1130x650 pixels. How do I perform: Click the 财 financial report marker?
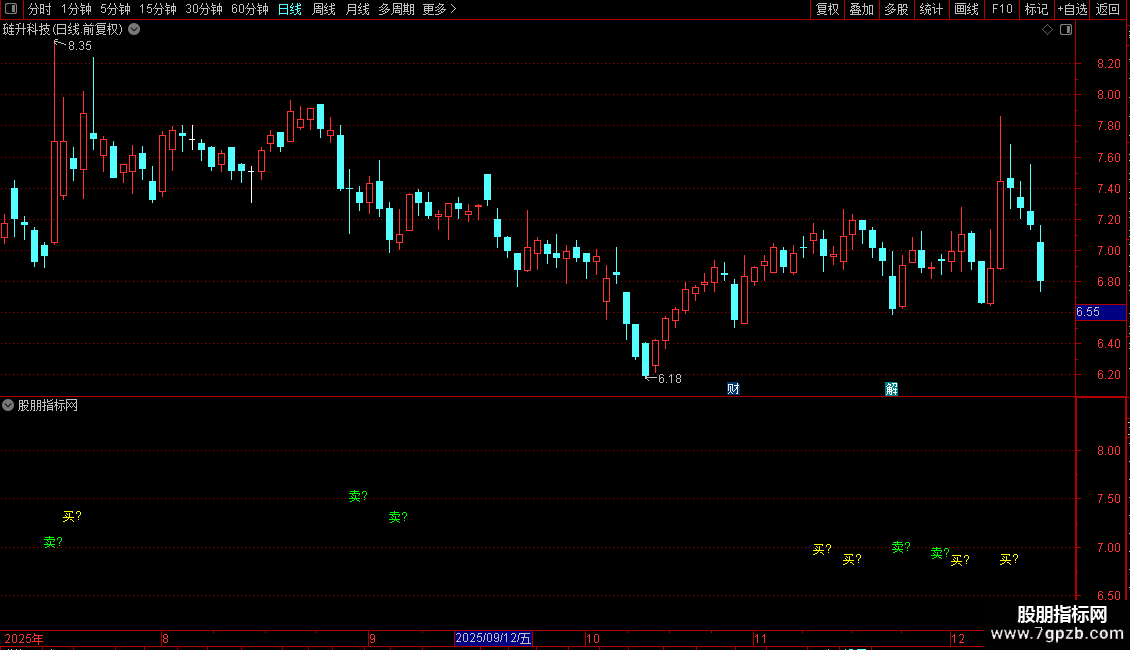tap(733, 389)
